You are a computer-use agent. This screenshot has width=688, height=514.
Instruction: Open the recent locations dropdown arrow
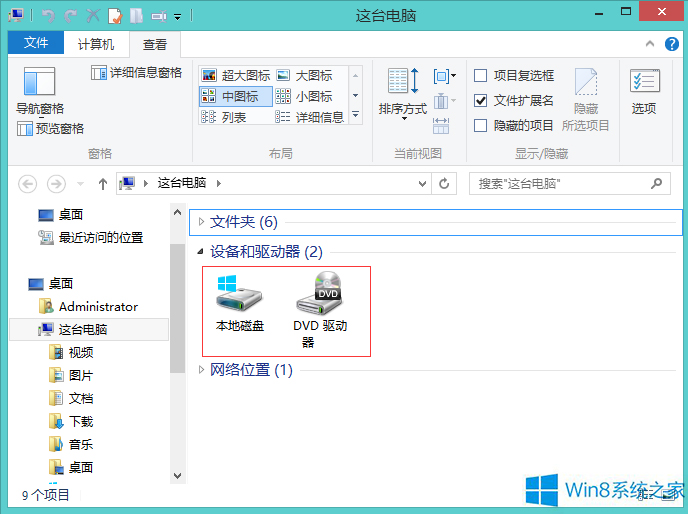[80, 183]
